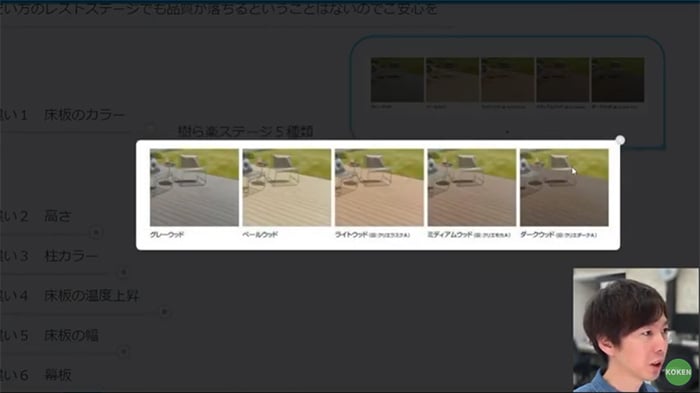Expand the circle marker under 高さ heading
Screen dimensions: 700x393
pyautogui.click(x=95, y=232)
